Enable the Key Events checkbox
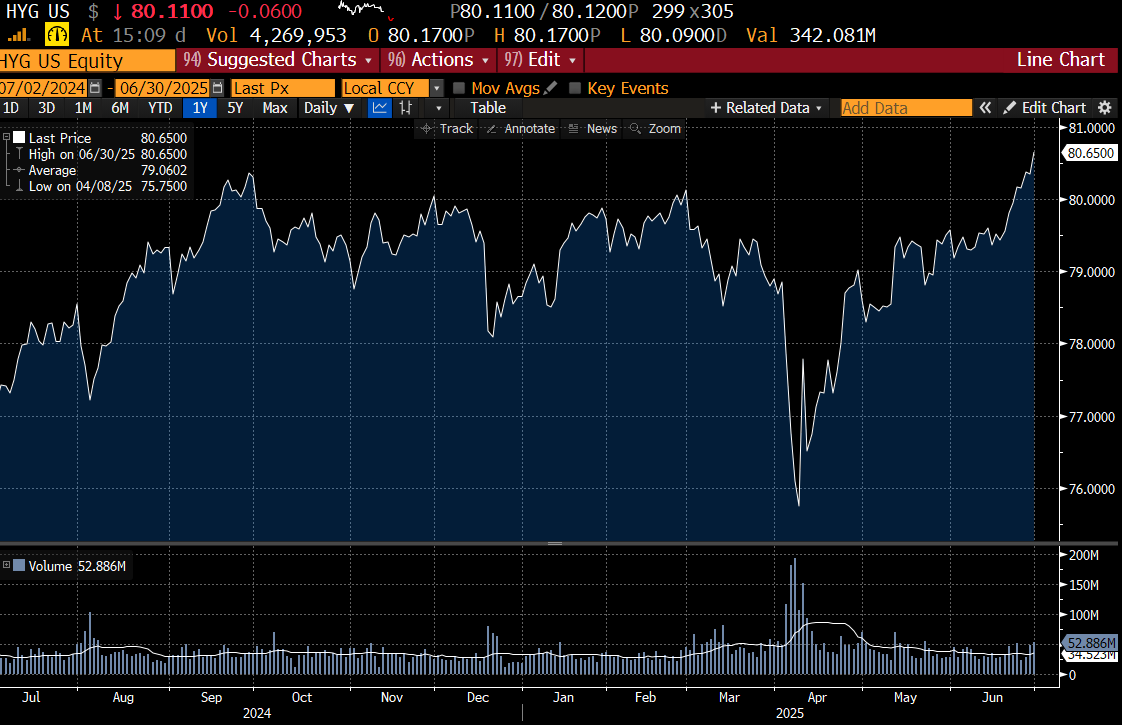This screenshot has height=725, width=1122. [x=575, y=88]
